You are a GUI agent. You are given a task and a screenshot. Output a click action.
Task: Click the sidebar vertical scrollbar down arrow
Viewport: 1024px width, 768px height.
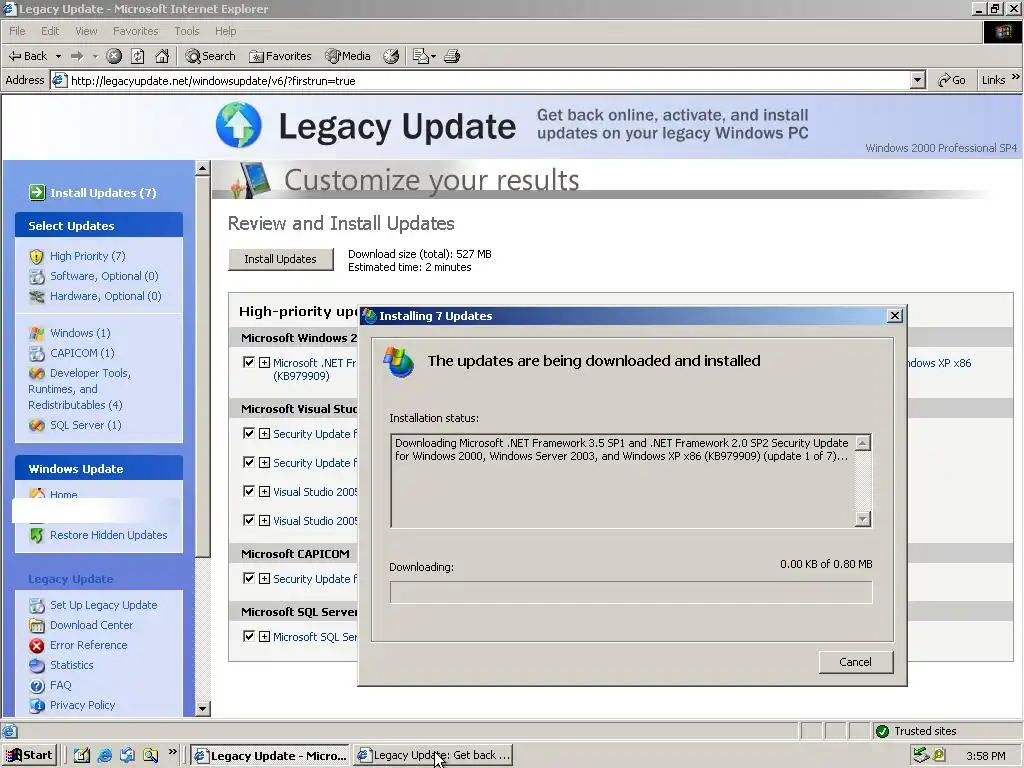(x=202, y=709)
